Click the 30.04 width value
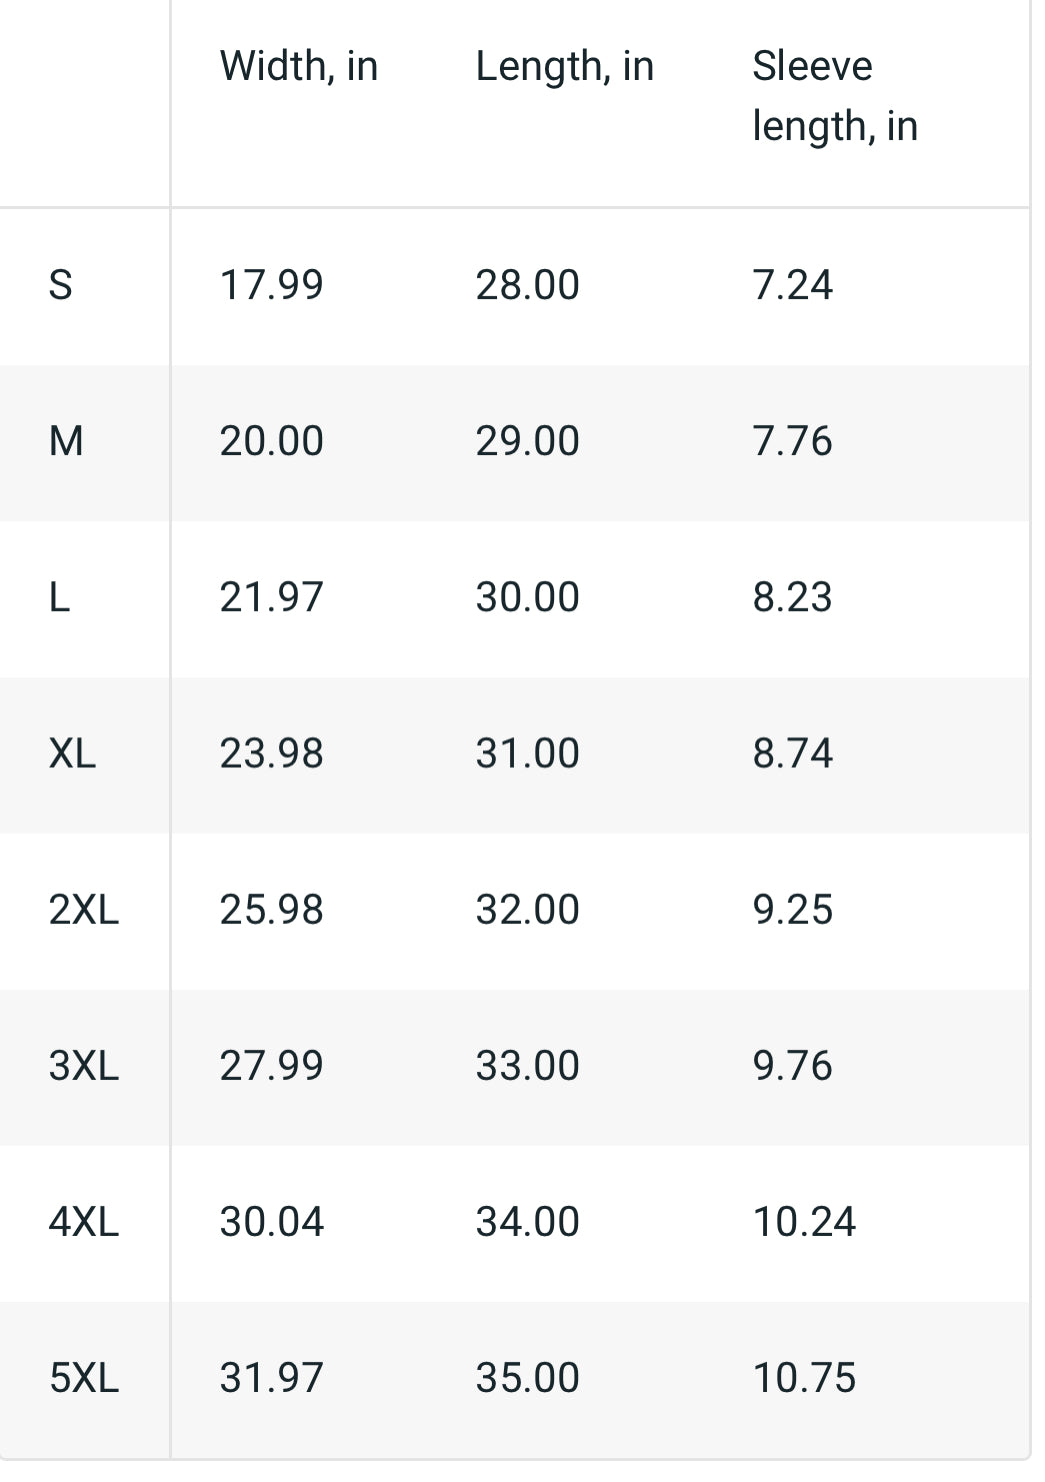 [x=271, y=1221]
